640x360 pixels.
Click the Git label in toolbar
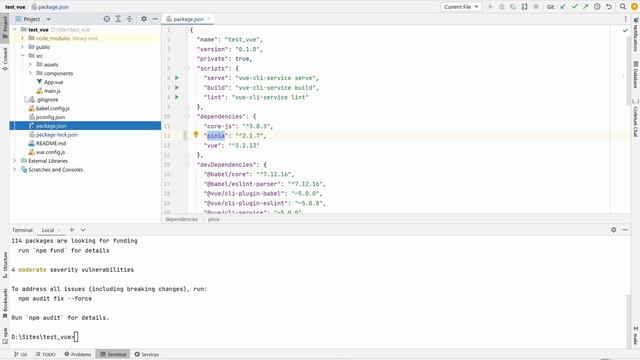point(550,7)
